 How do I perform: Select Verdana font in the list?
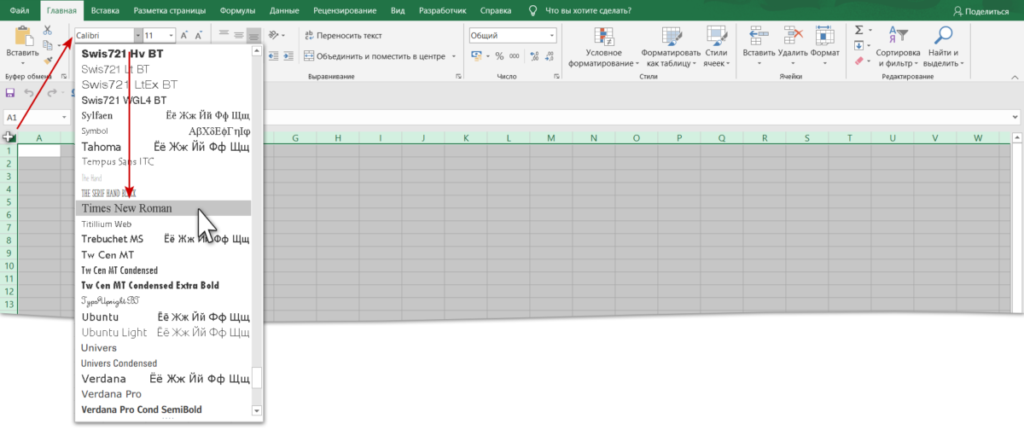[x=163, y=378]
